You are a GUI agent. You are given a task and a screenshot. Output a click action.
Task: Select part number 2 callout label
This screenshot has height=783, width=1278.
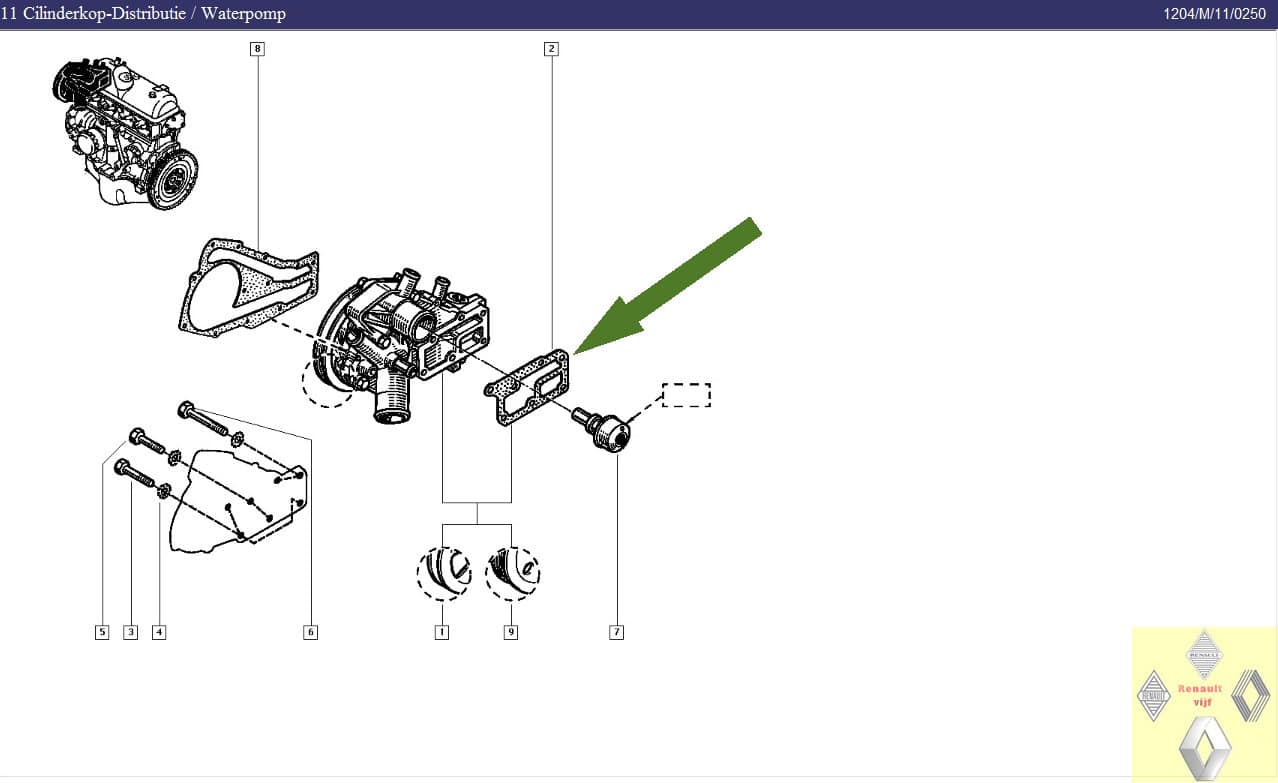[x=551, y=47]
